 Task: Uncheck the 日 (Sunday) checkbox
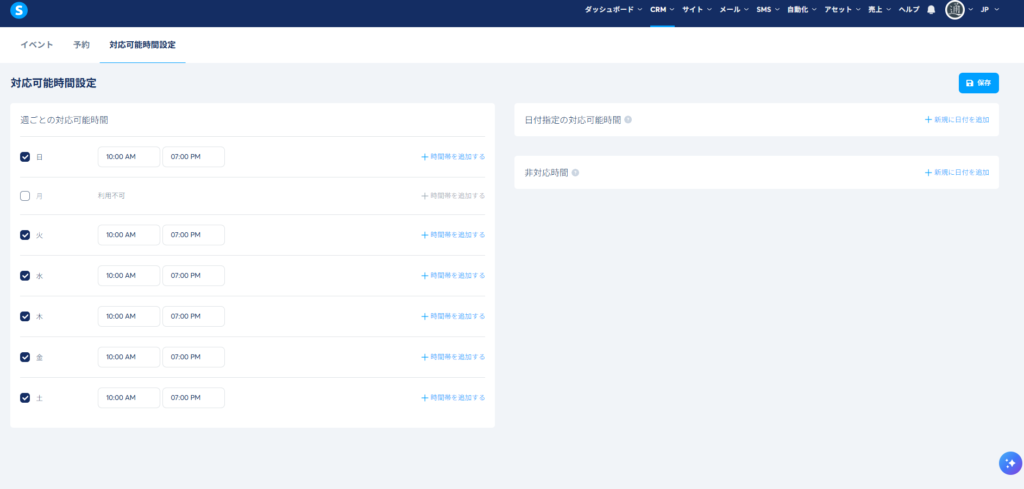point(25,157)
